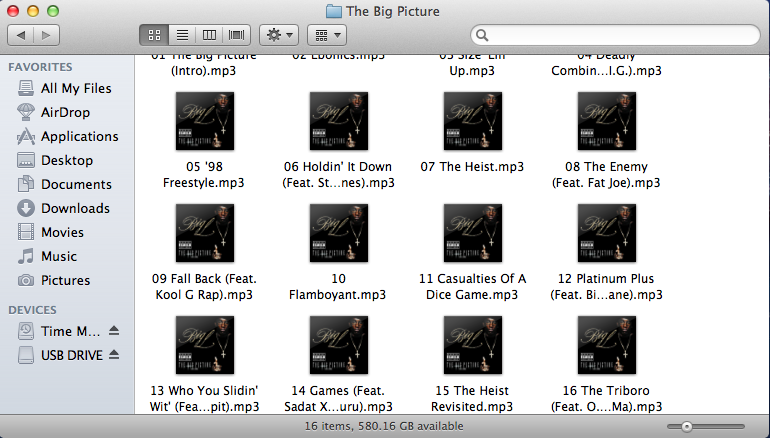Image resolution: width=770 pixels, height=438 pixels.
Task: Select 10 Flamboyant.mp3 album thumbnail
Action: [x=339, y=233]
